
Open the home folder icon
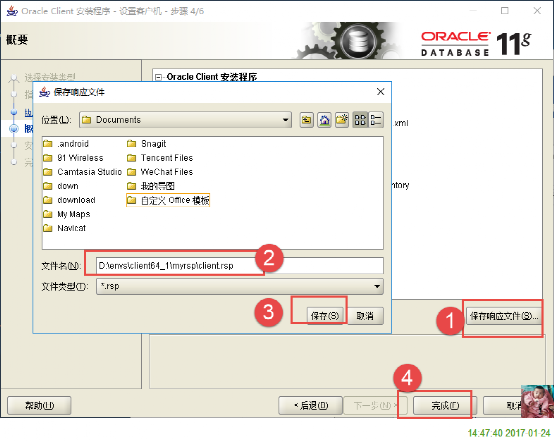324,120
